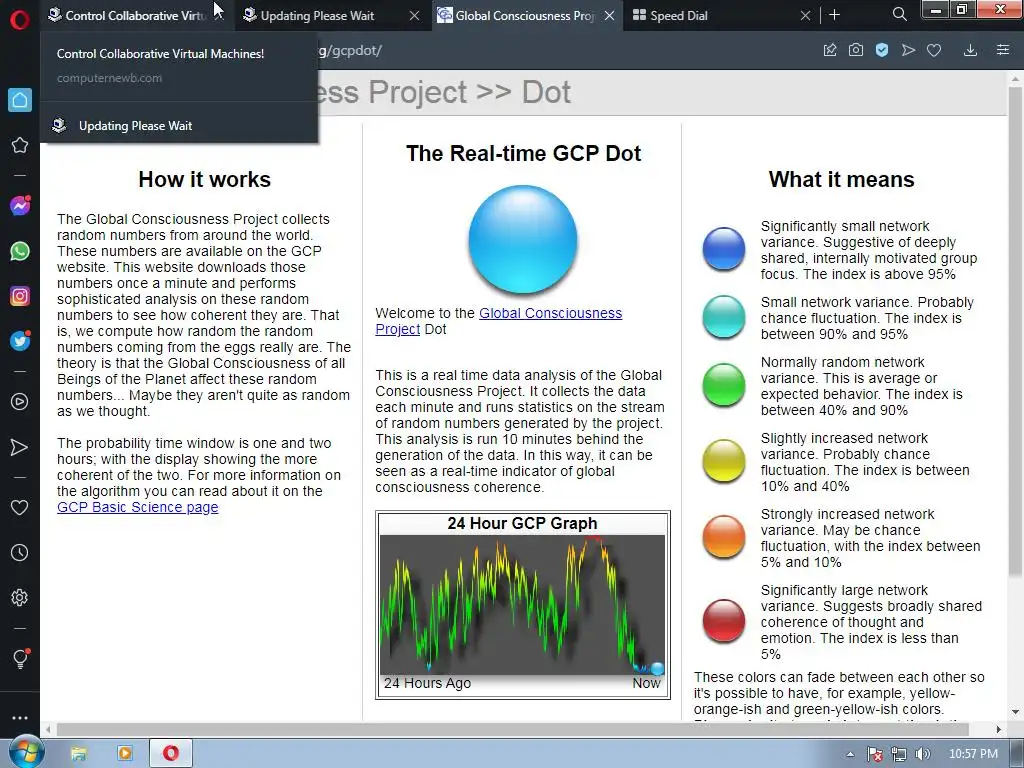Open sidebar three-dots setup menu
This screenshot has height=768, width=1024.
(x=20, y=718)
